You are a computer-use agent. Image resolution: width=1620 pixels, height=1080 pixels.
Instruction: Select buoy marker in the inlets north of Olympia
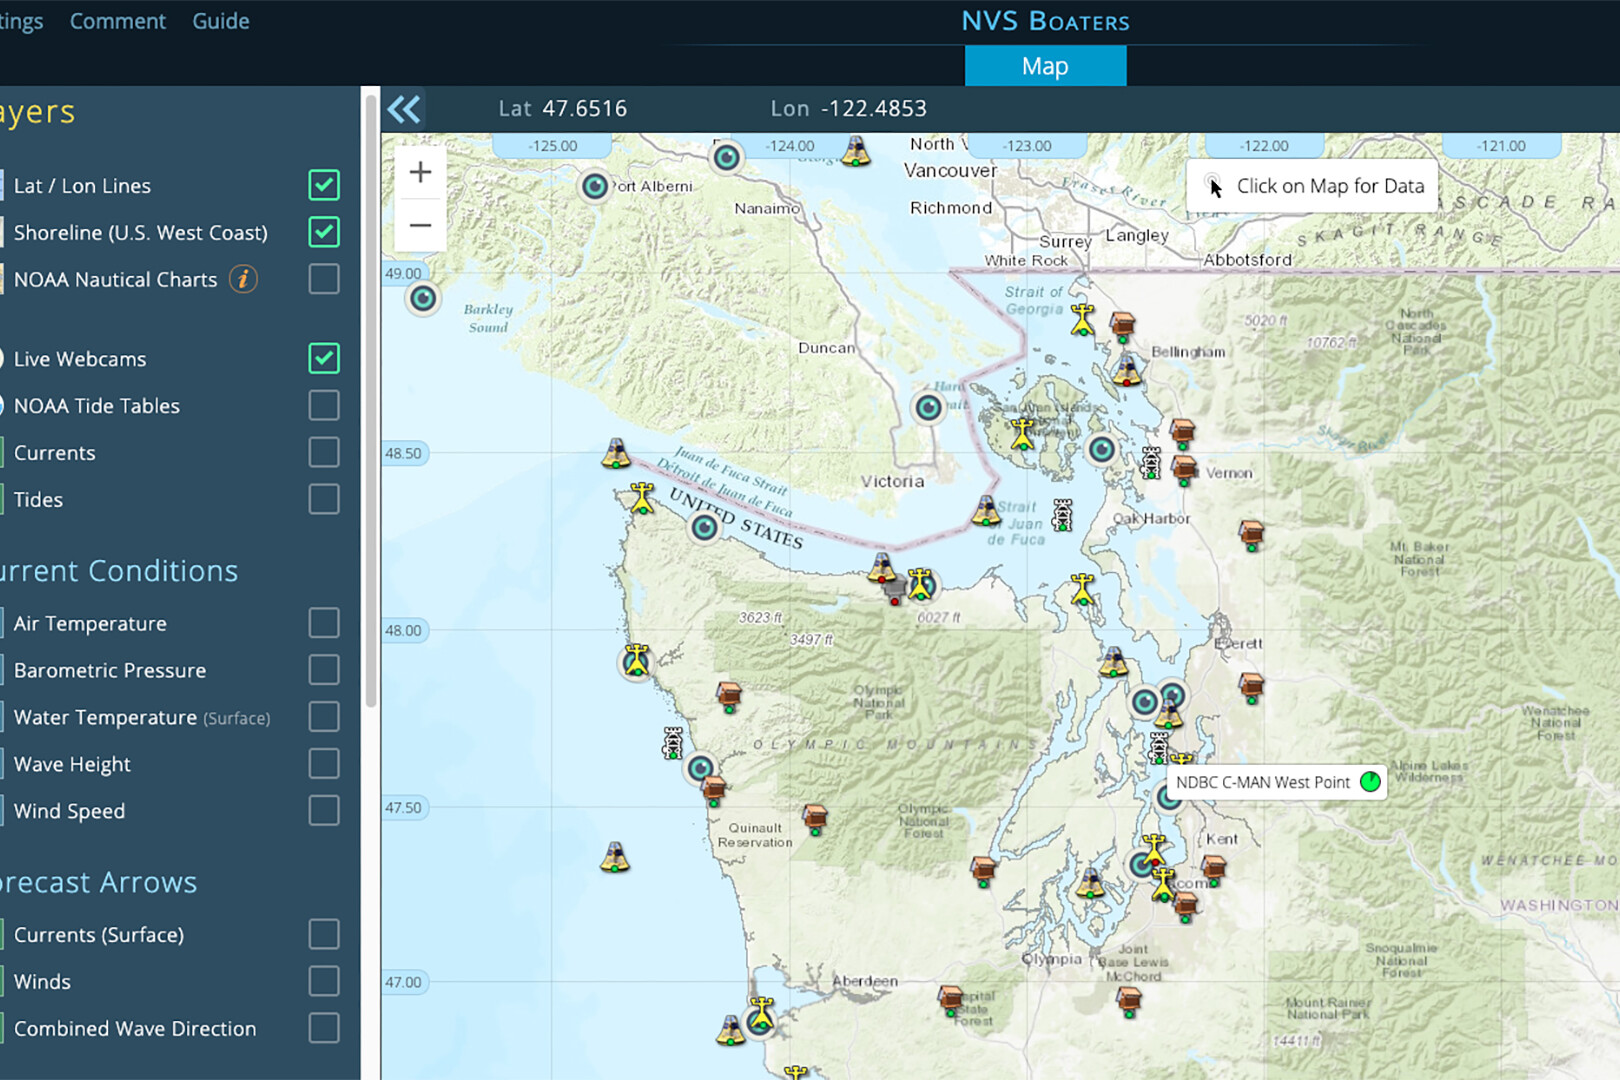(1090, 883)
